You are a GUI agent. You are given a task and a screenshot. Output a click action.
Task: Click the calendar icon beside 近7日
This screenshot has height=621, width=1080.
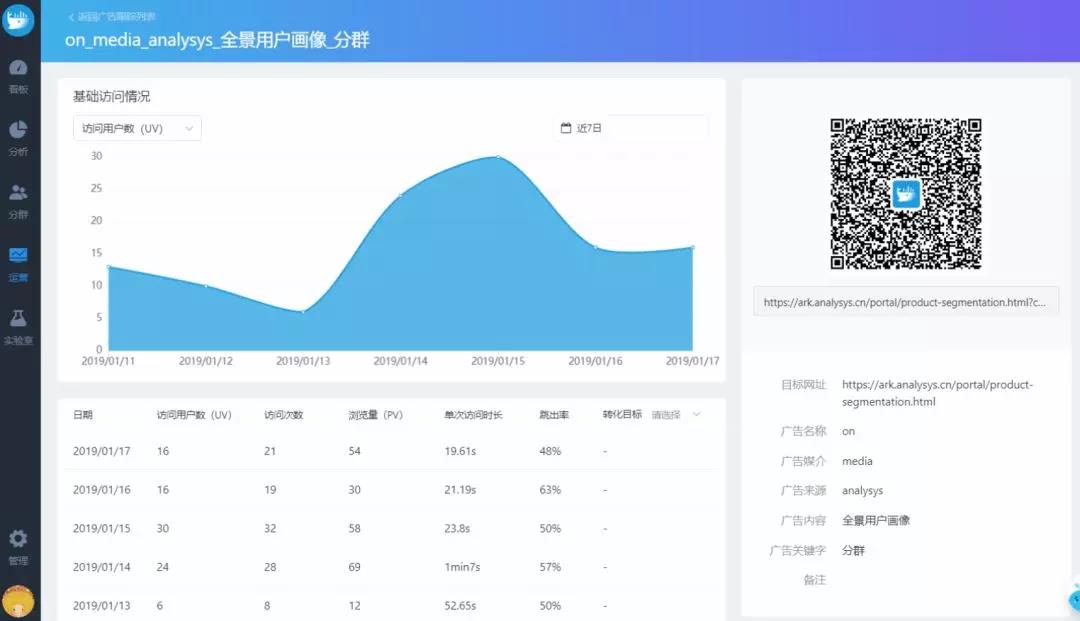pyautogui.click(x=565, y=128)
